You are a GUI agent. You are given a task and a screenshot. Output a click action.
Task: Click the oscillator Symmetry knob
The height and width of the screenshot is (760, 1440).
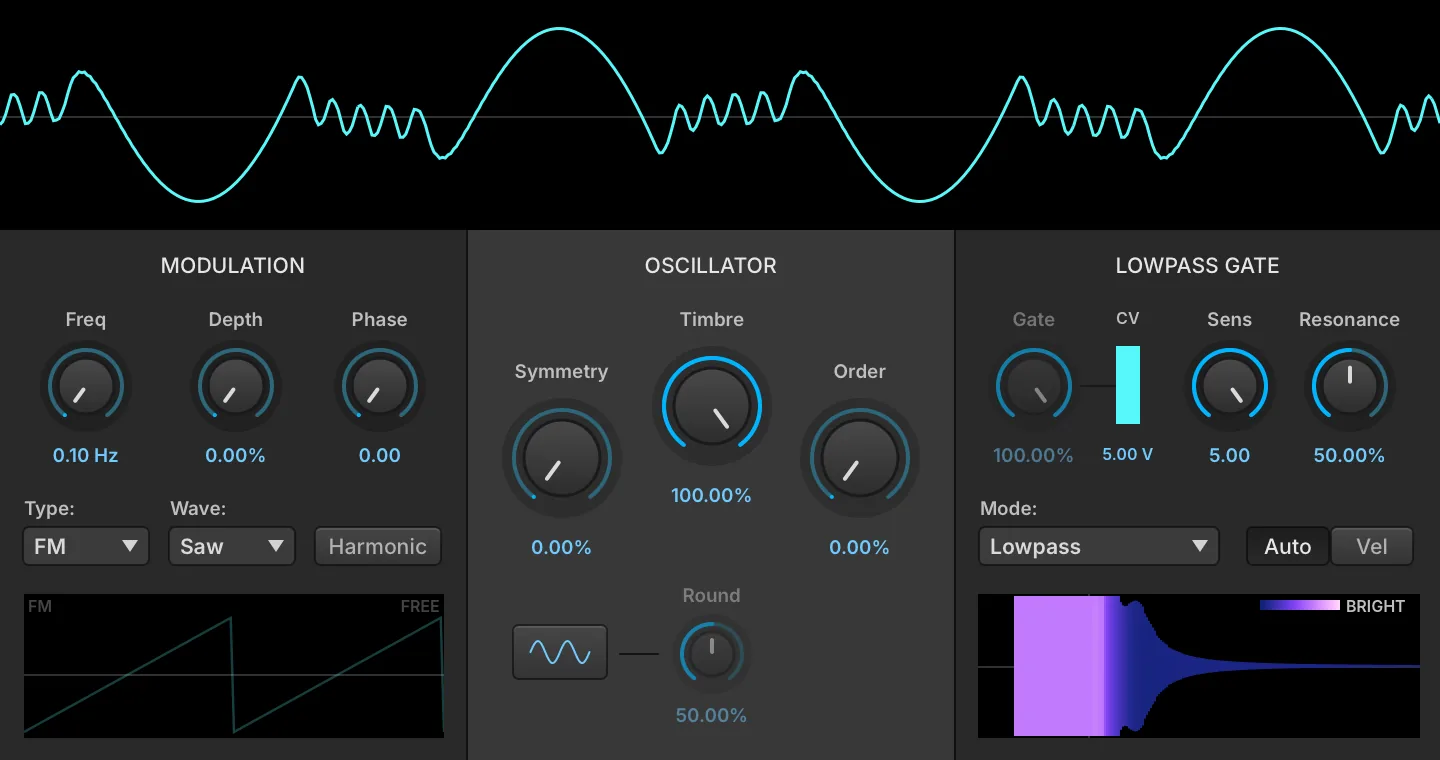[x=561, y=458]
